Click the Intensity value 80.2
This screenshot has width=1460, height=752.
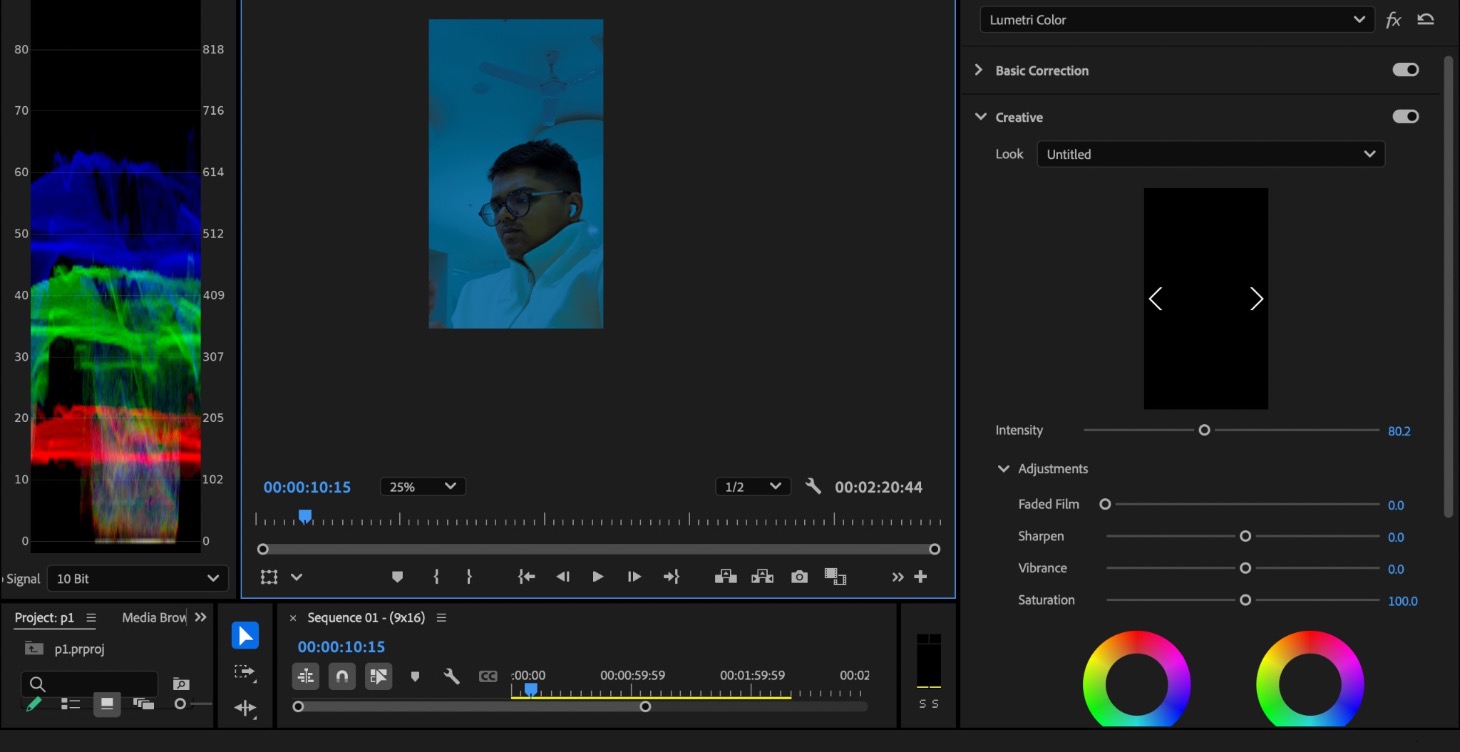coord(1399,431)
